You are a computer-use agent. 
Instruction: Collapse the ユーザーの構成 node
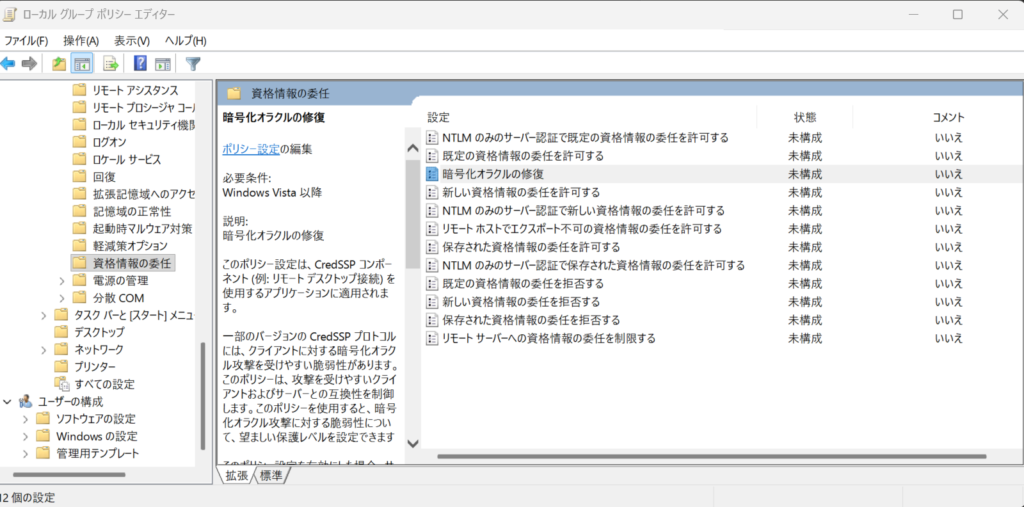click(7, 401)
